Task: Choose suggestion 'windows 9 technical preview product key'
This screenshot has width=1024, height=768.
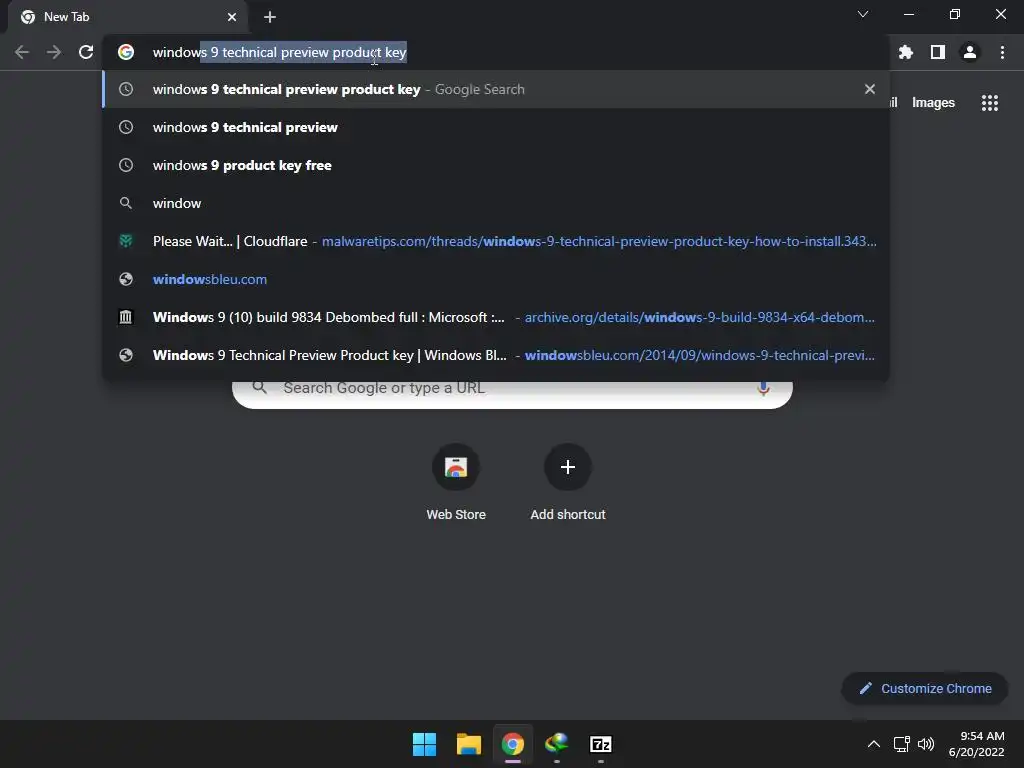Action: point(496,89)
